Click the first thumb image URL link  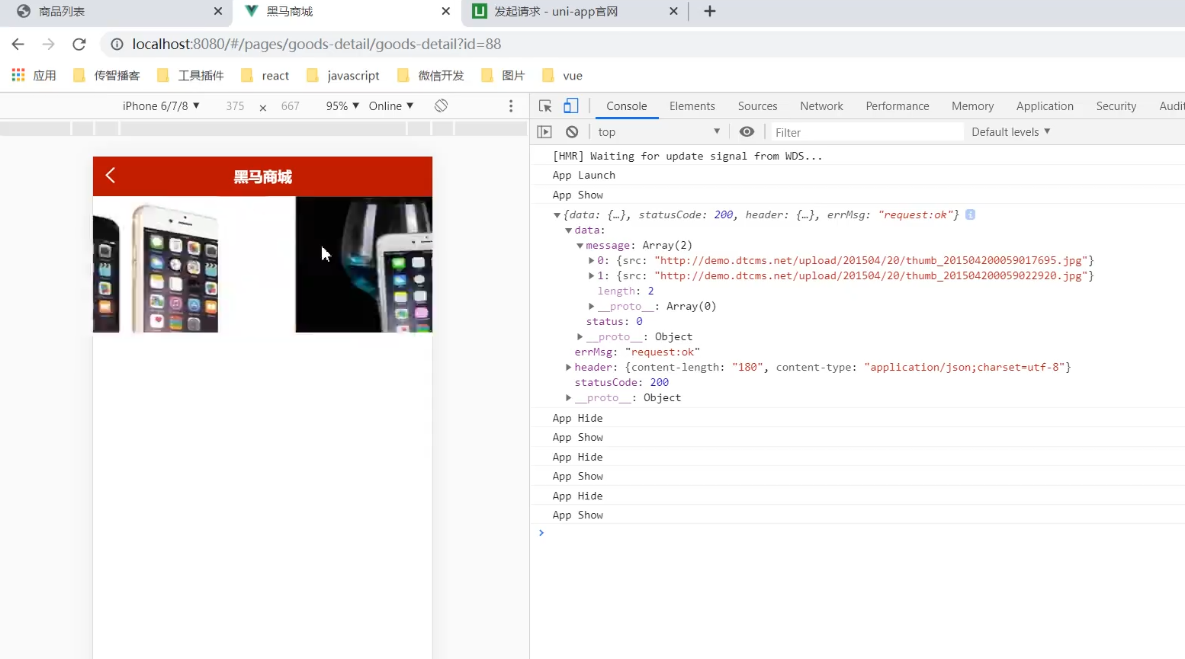[x=871, y=260]
